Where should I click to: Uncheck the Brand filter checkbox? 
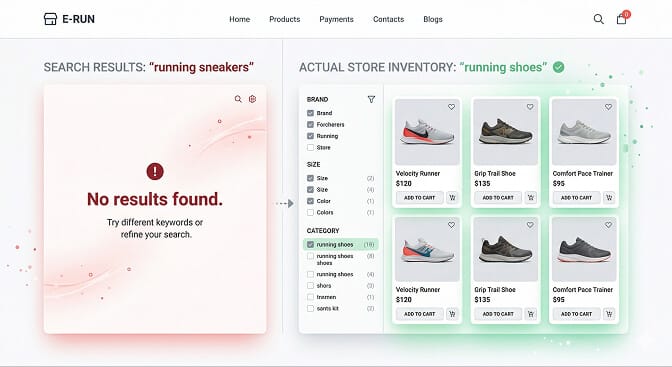tap(310, 113)
